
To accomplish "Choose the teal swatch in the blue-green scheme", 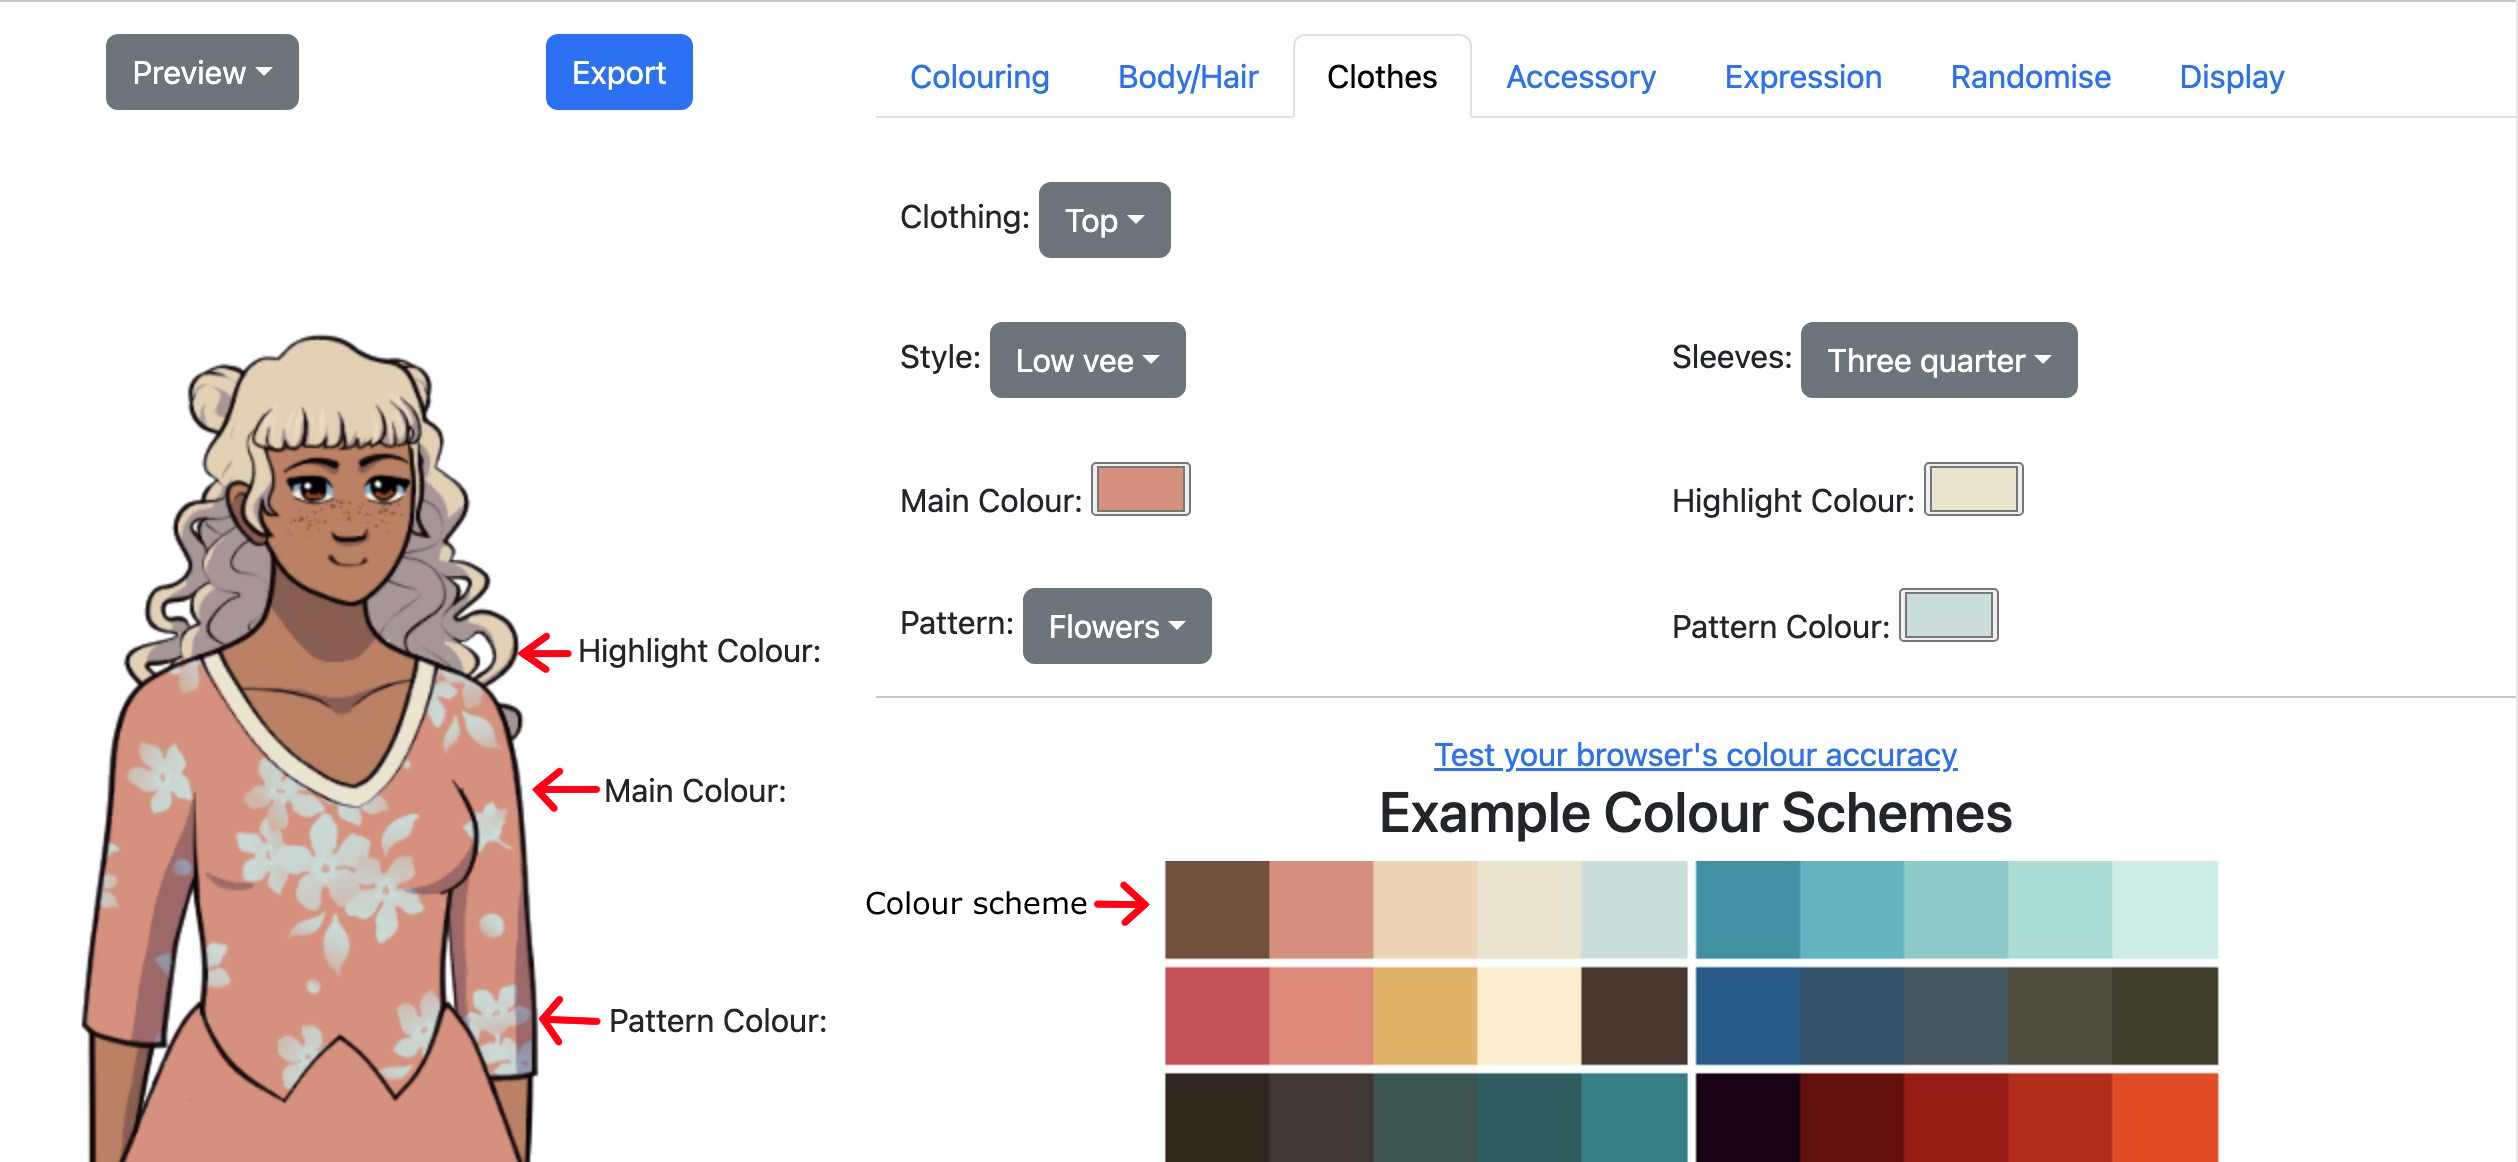I will [1748, 909].
